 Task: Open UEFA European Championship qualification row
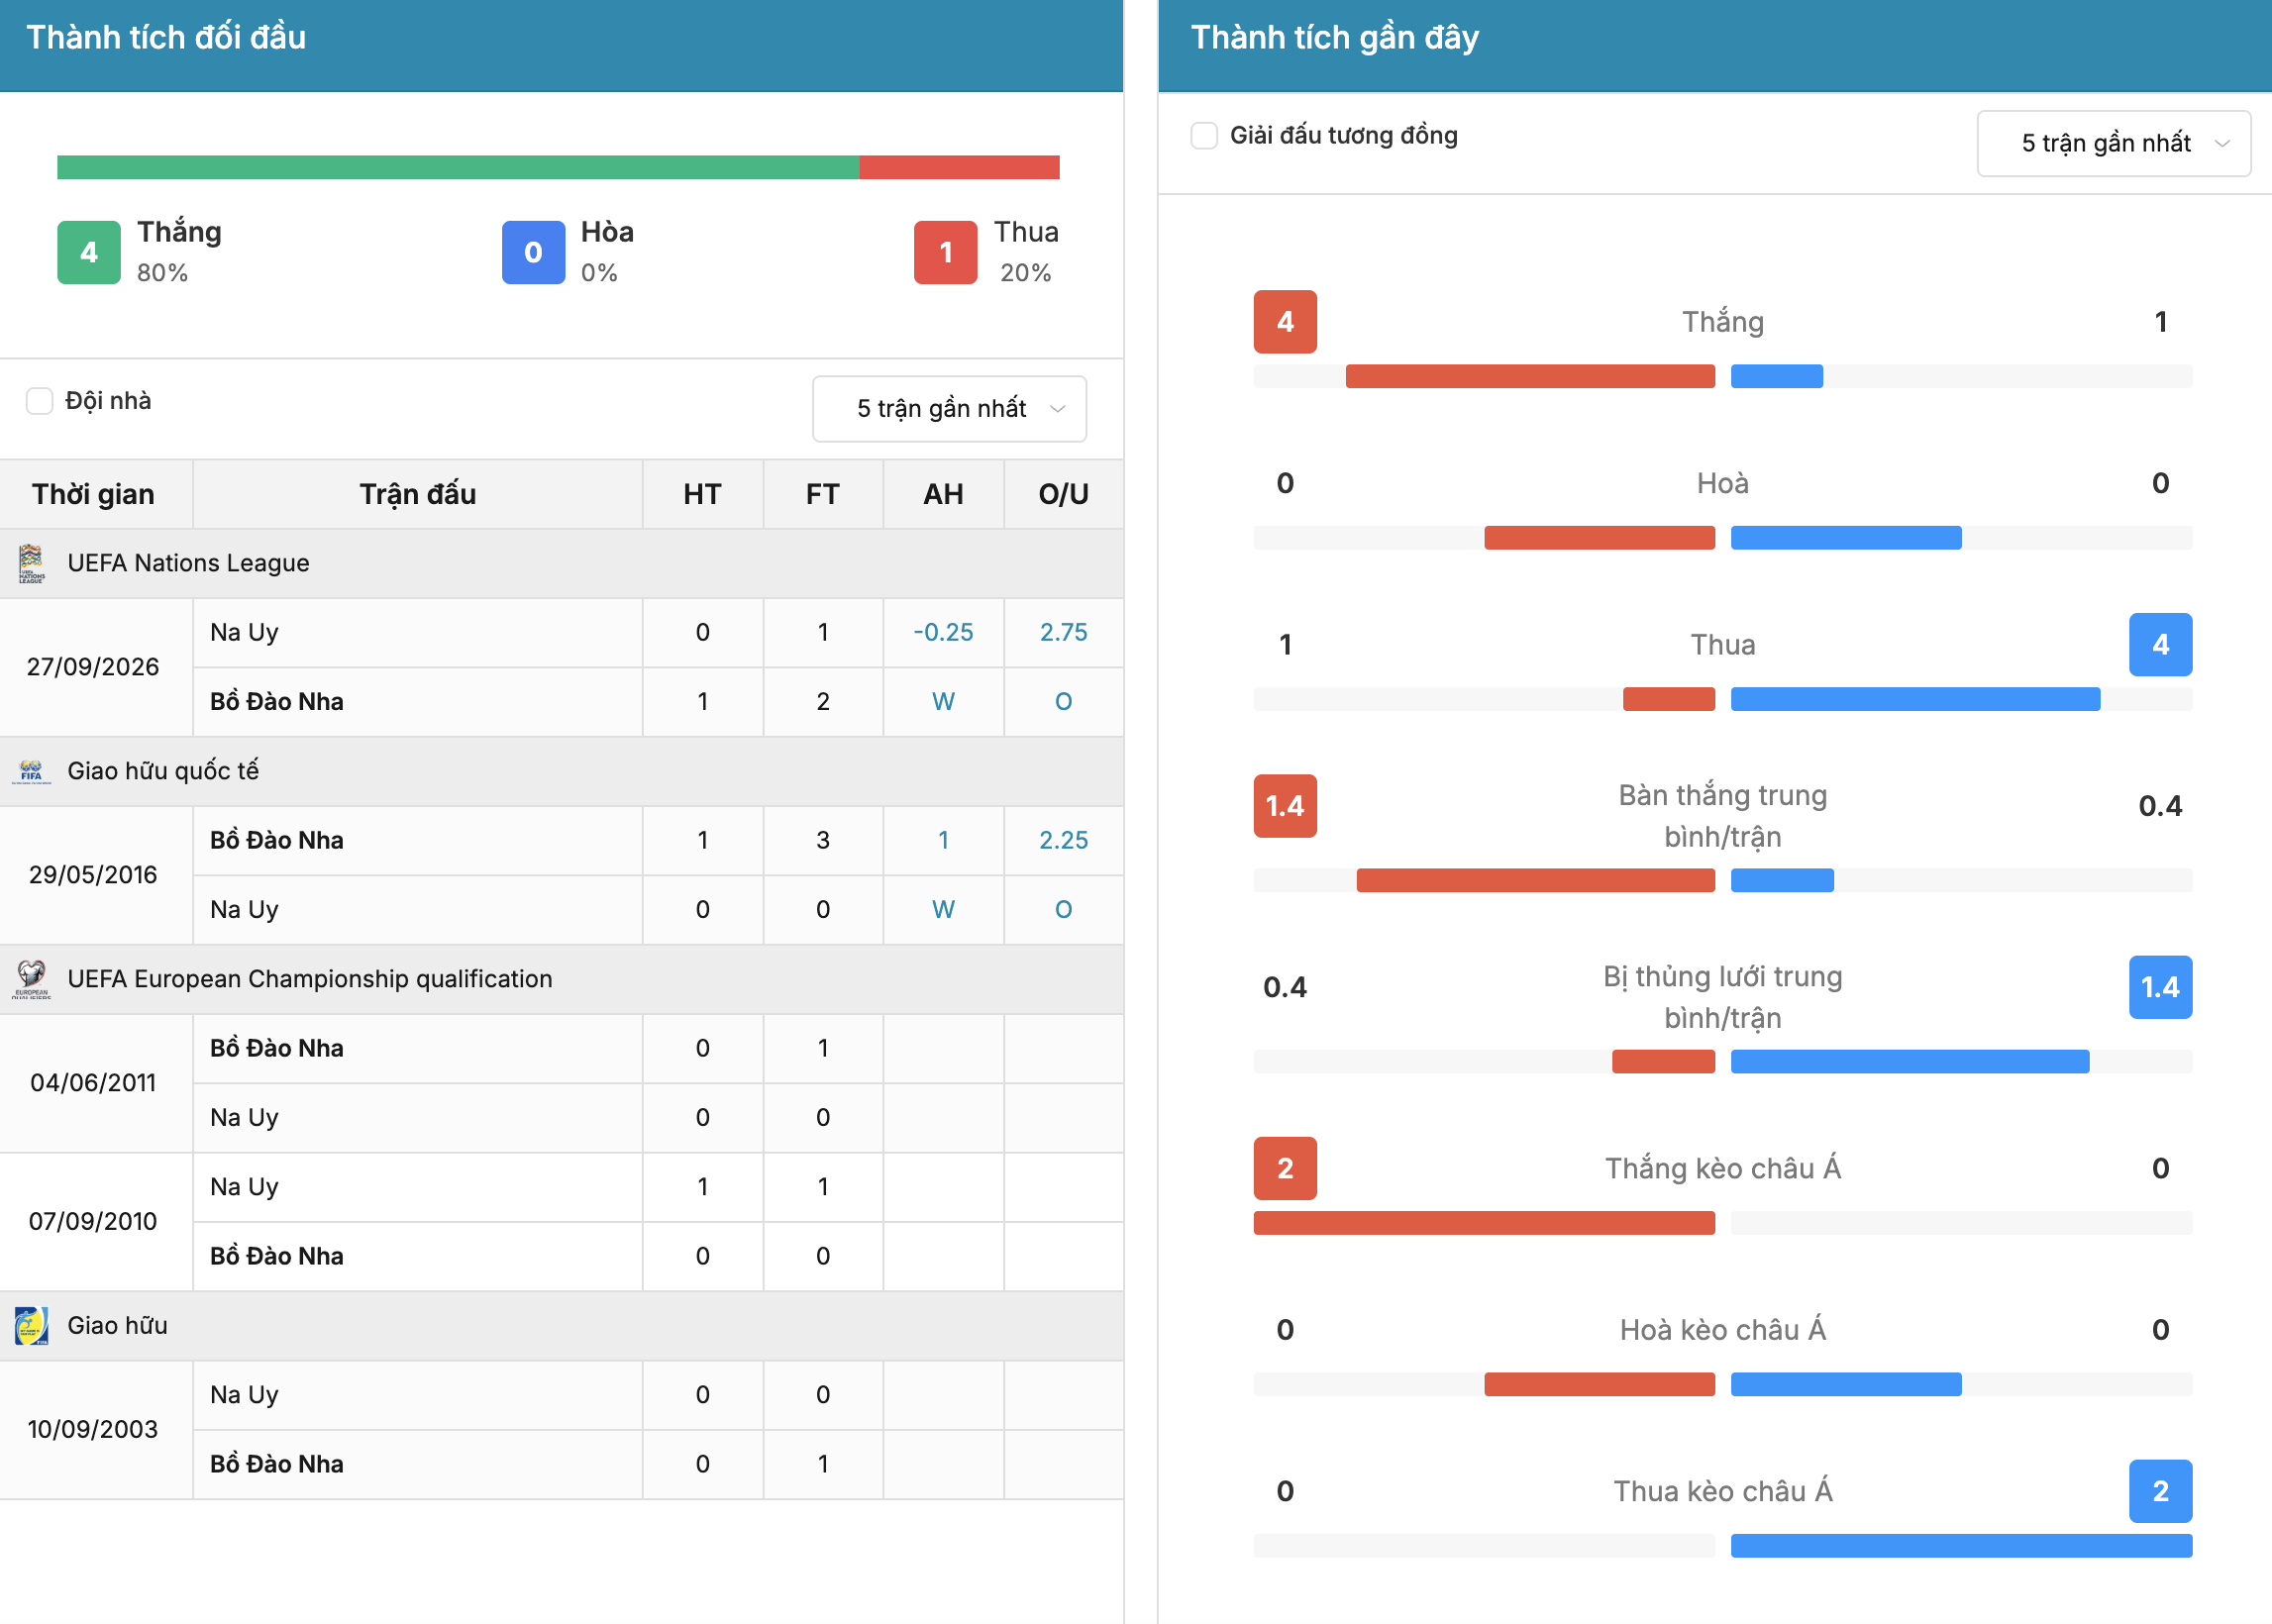[561, 979]
